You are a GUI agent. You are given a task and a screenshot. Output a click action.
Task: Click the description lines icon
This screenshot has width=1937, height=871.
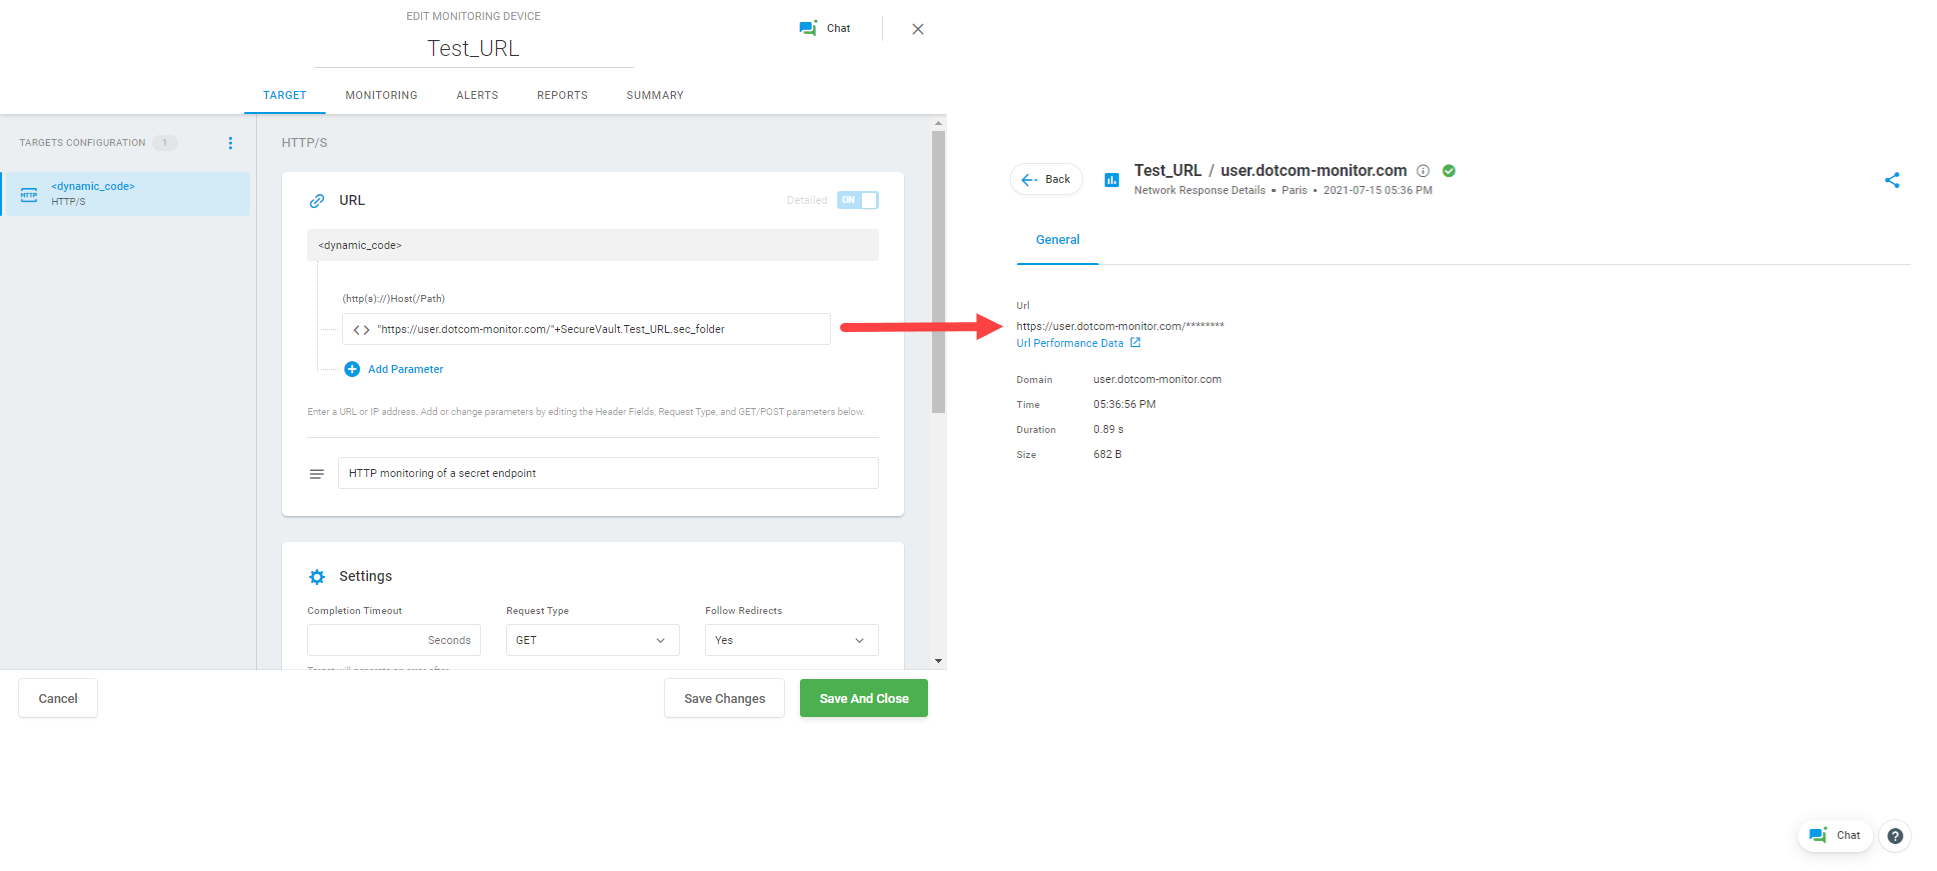317,474
